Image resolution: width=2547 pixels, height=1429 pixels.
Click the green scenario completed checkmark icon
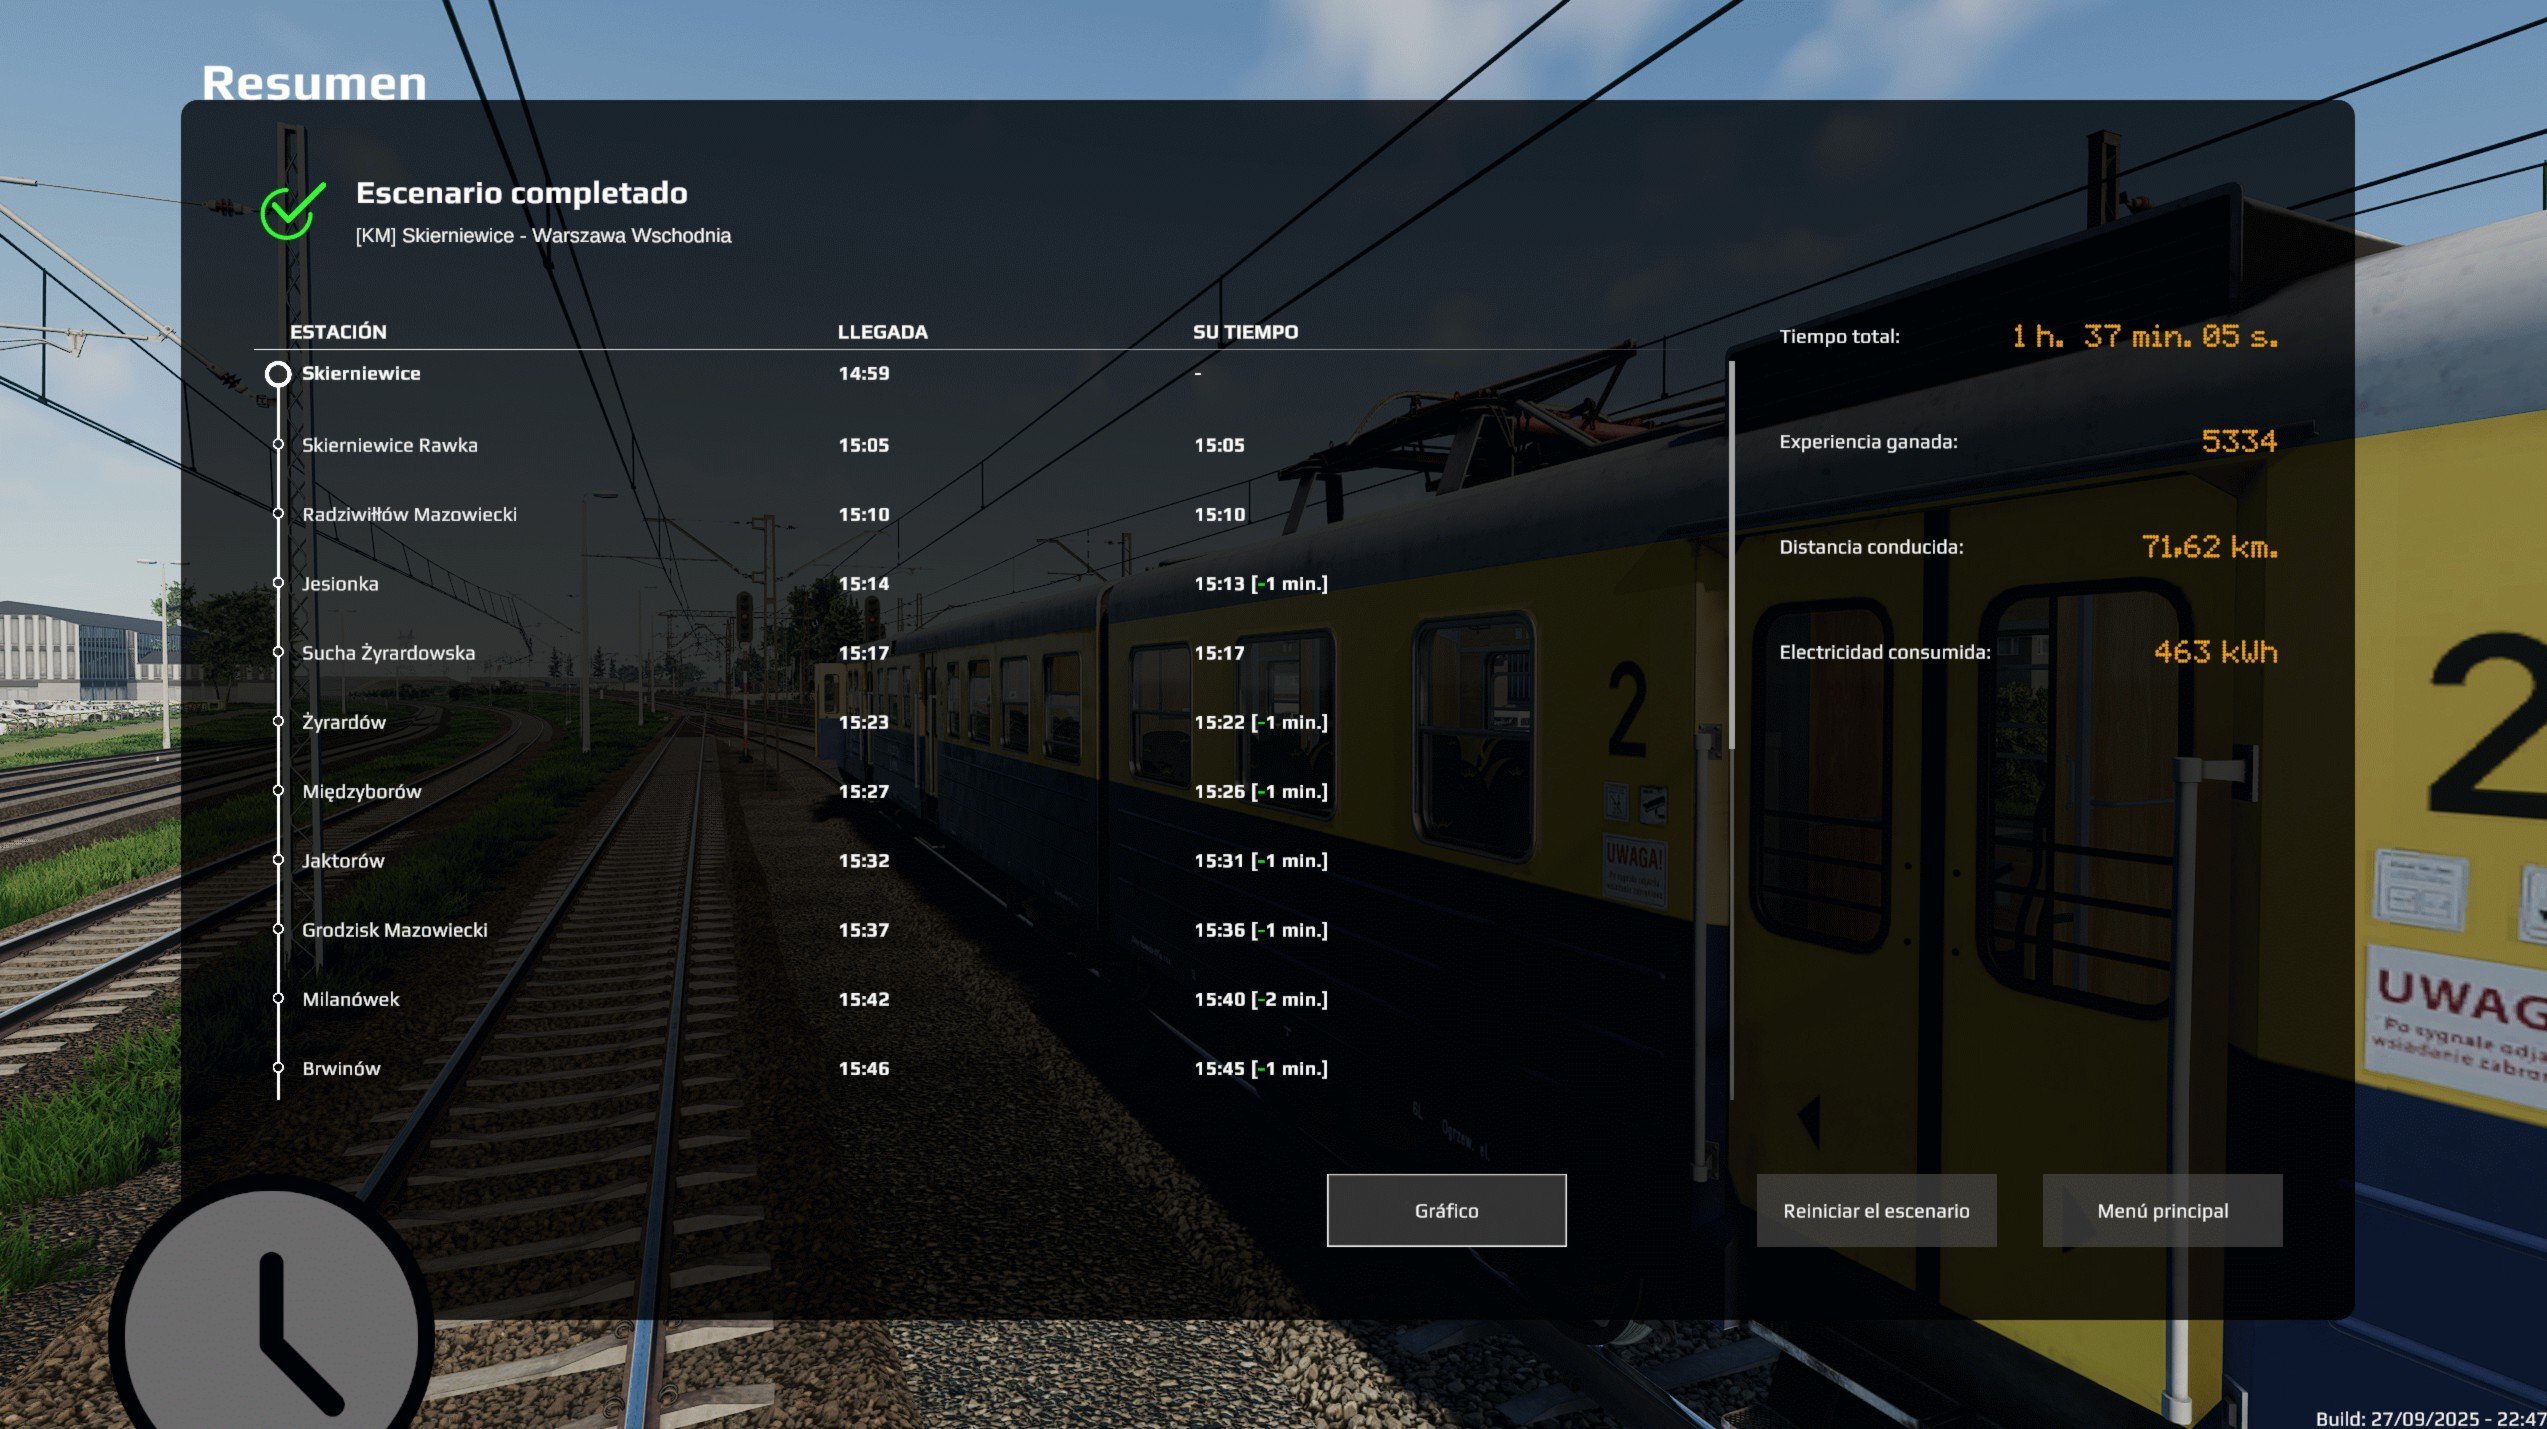click(x=291, y=211)
